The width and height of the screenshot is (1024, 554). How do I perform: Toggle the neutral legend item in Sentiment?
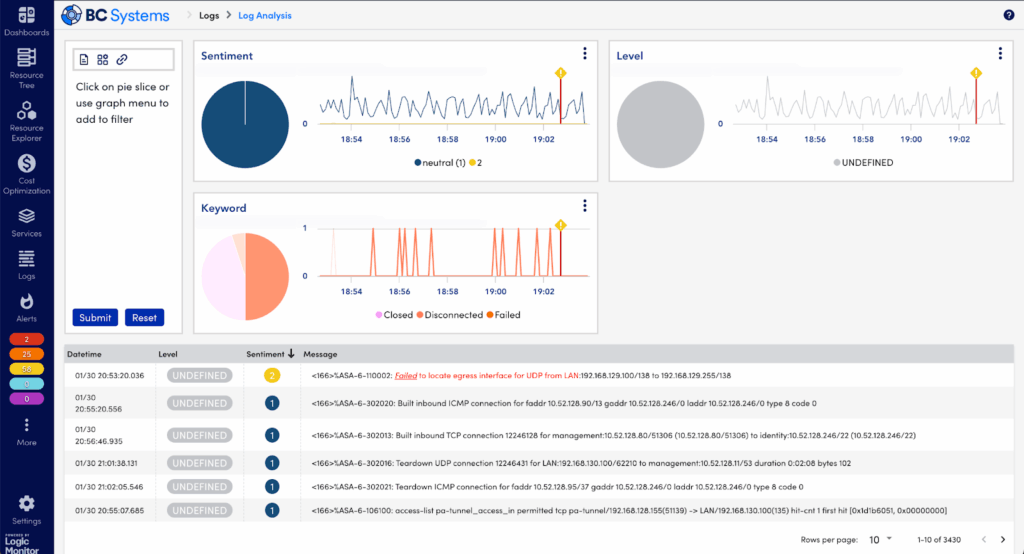click(x=440, y=163)
